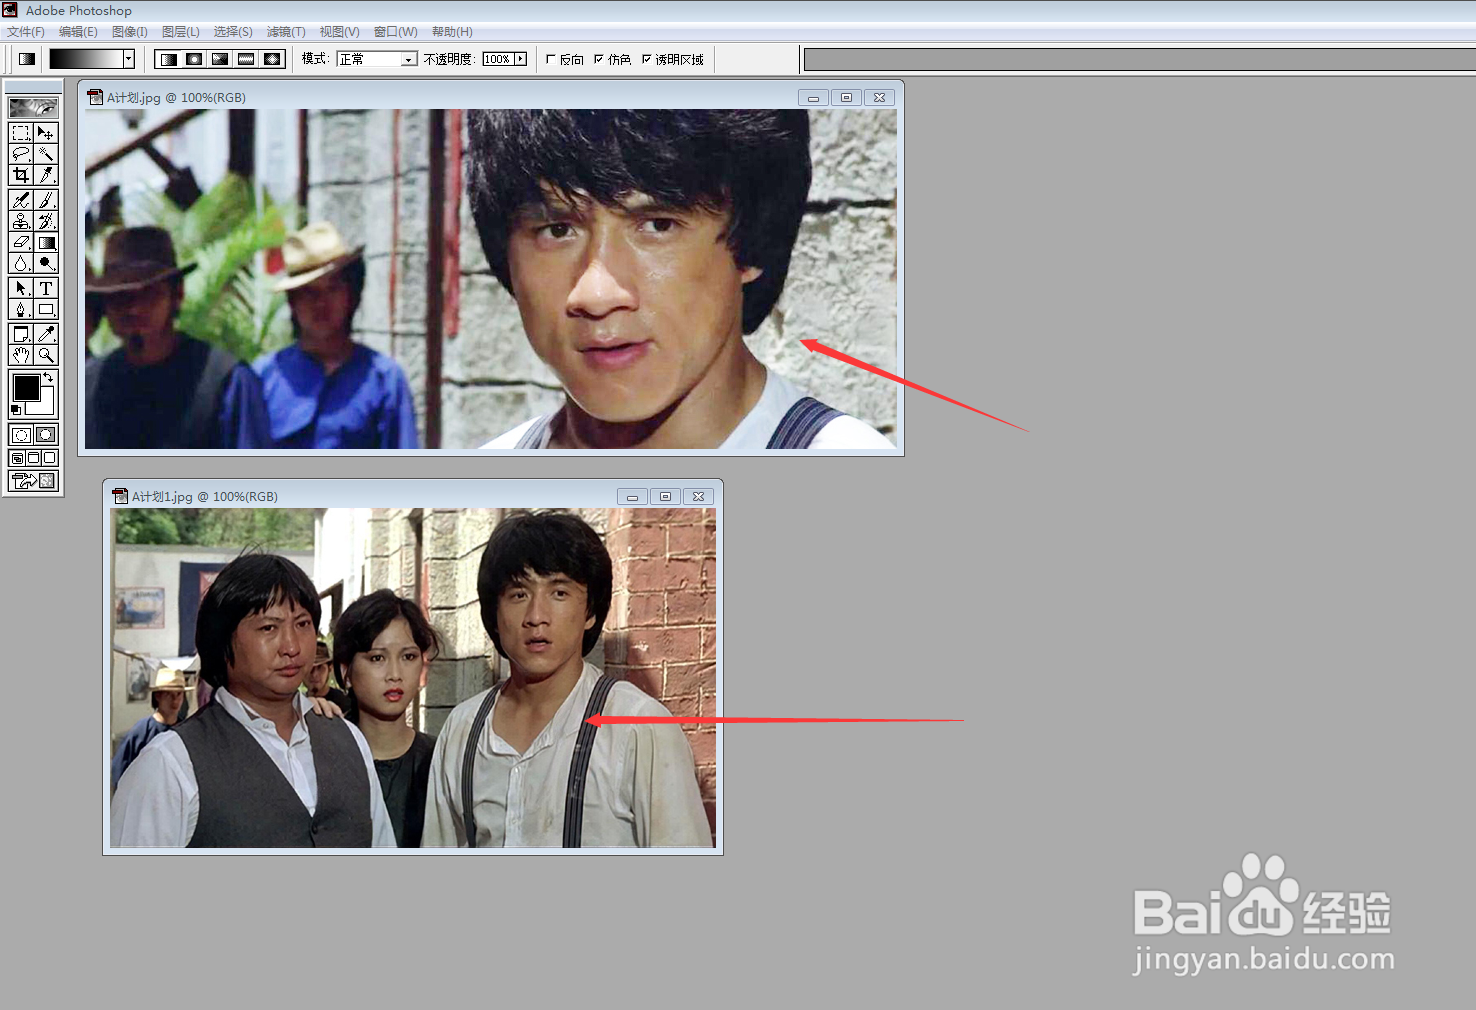The height and width of the screenshot is (1010, 1476).
Task: Select the Crop tool
Action: click(21, 175)
